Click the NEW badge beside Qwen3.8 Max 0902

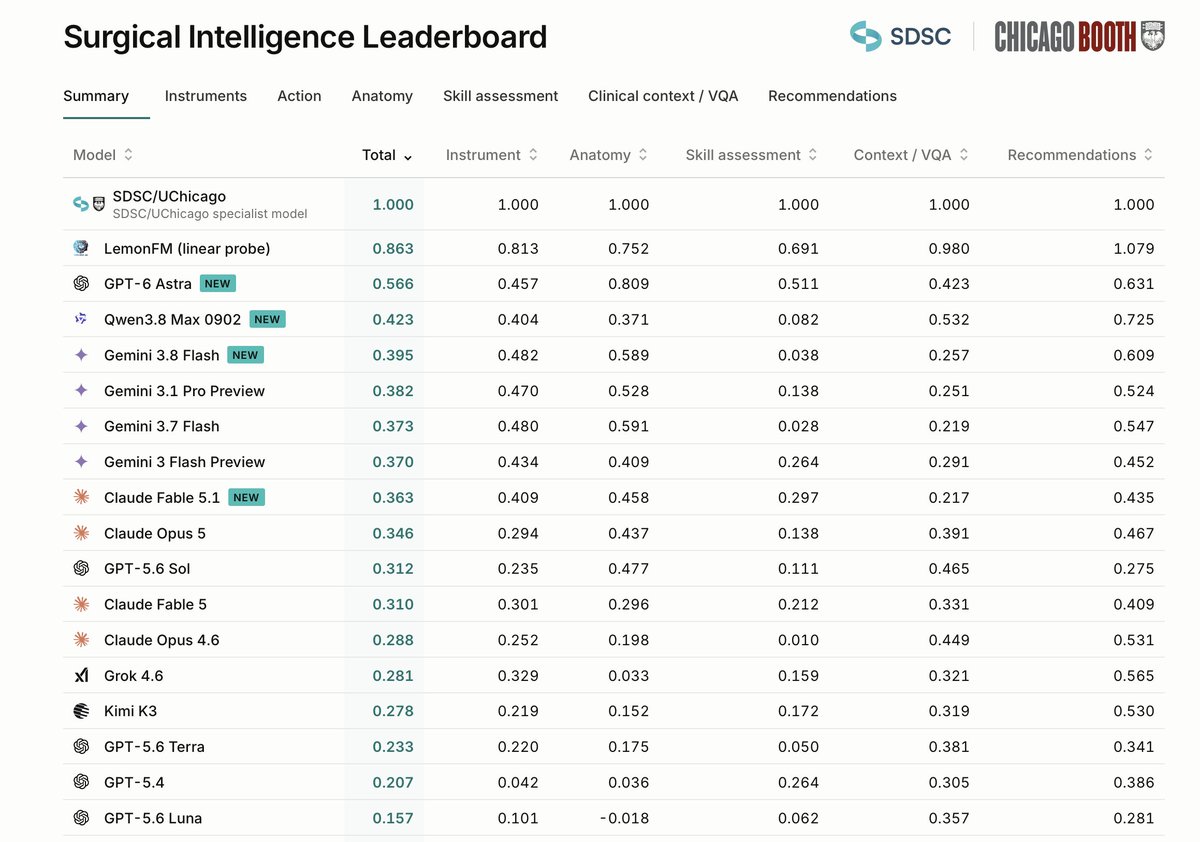267,319
